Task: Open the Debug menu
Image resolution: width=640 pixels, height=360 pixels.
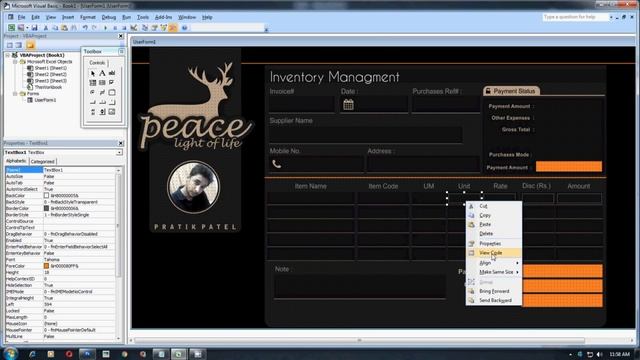Action: (109, 17)
